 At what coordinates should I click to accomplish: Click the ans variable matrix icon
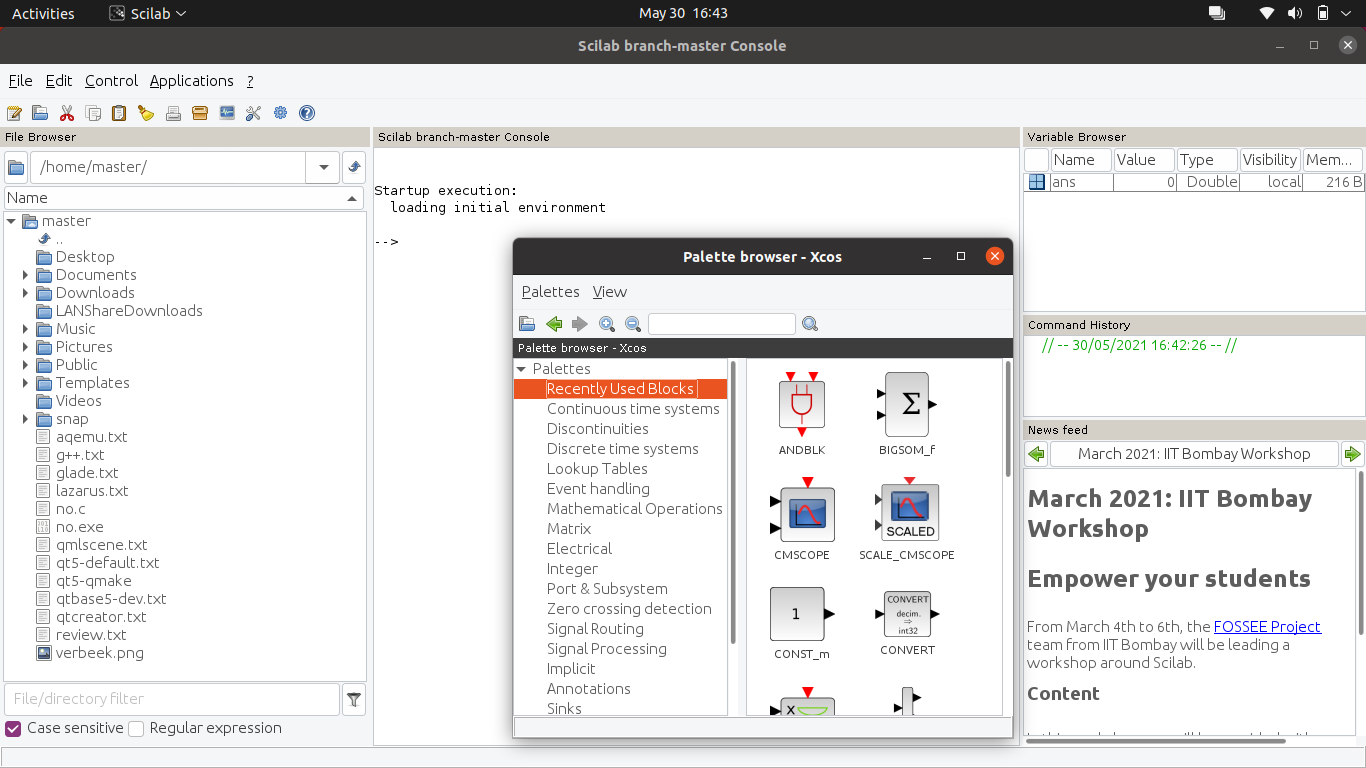click(x=1037, y=182)
